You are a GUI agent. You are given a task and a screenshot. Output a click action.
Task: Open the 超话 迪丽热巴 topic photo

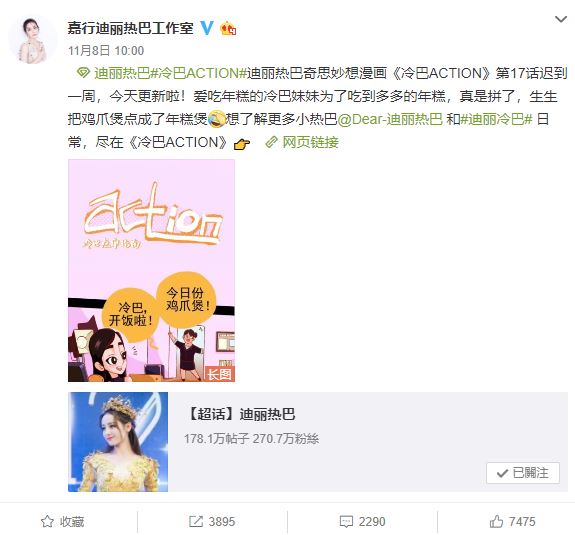[118, 442]
